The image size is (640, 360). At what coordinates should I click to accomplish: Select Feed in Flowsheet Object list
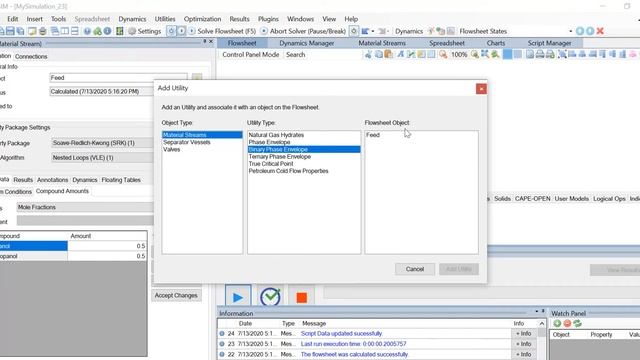point(373,135)
